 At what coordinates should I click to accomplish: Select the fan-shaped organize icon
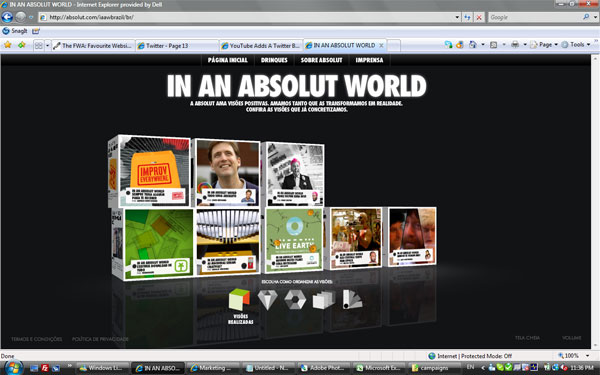(352, 300)
